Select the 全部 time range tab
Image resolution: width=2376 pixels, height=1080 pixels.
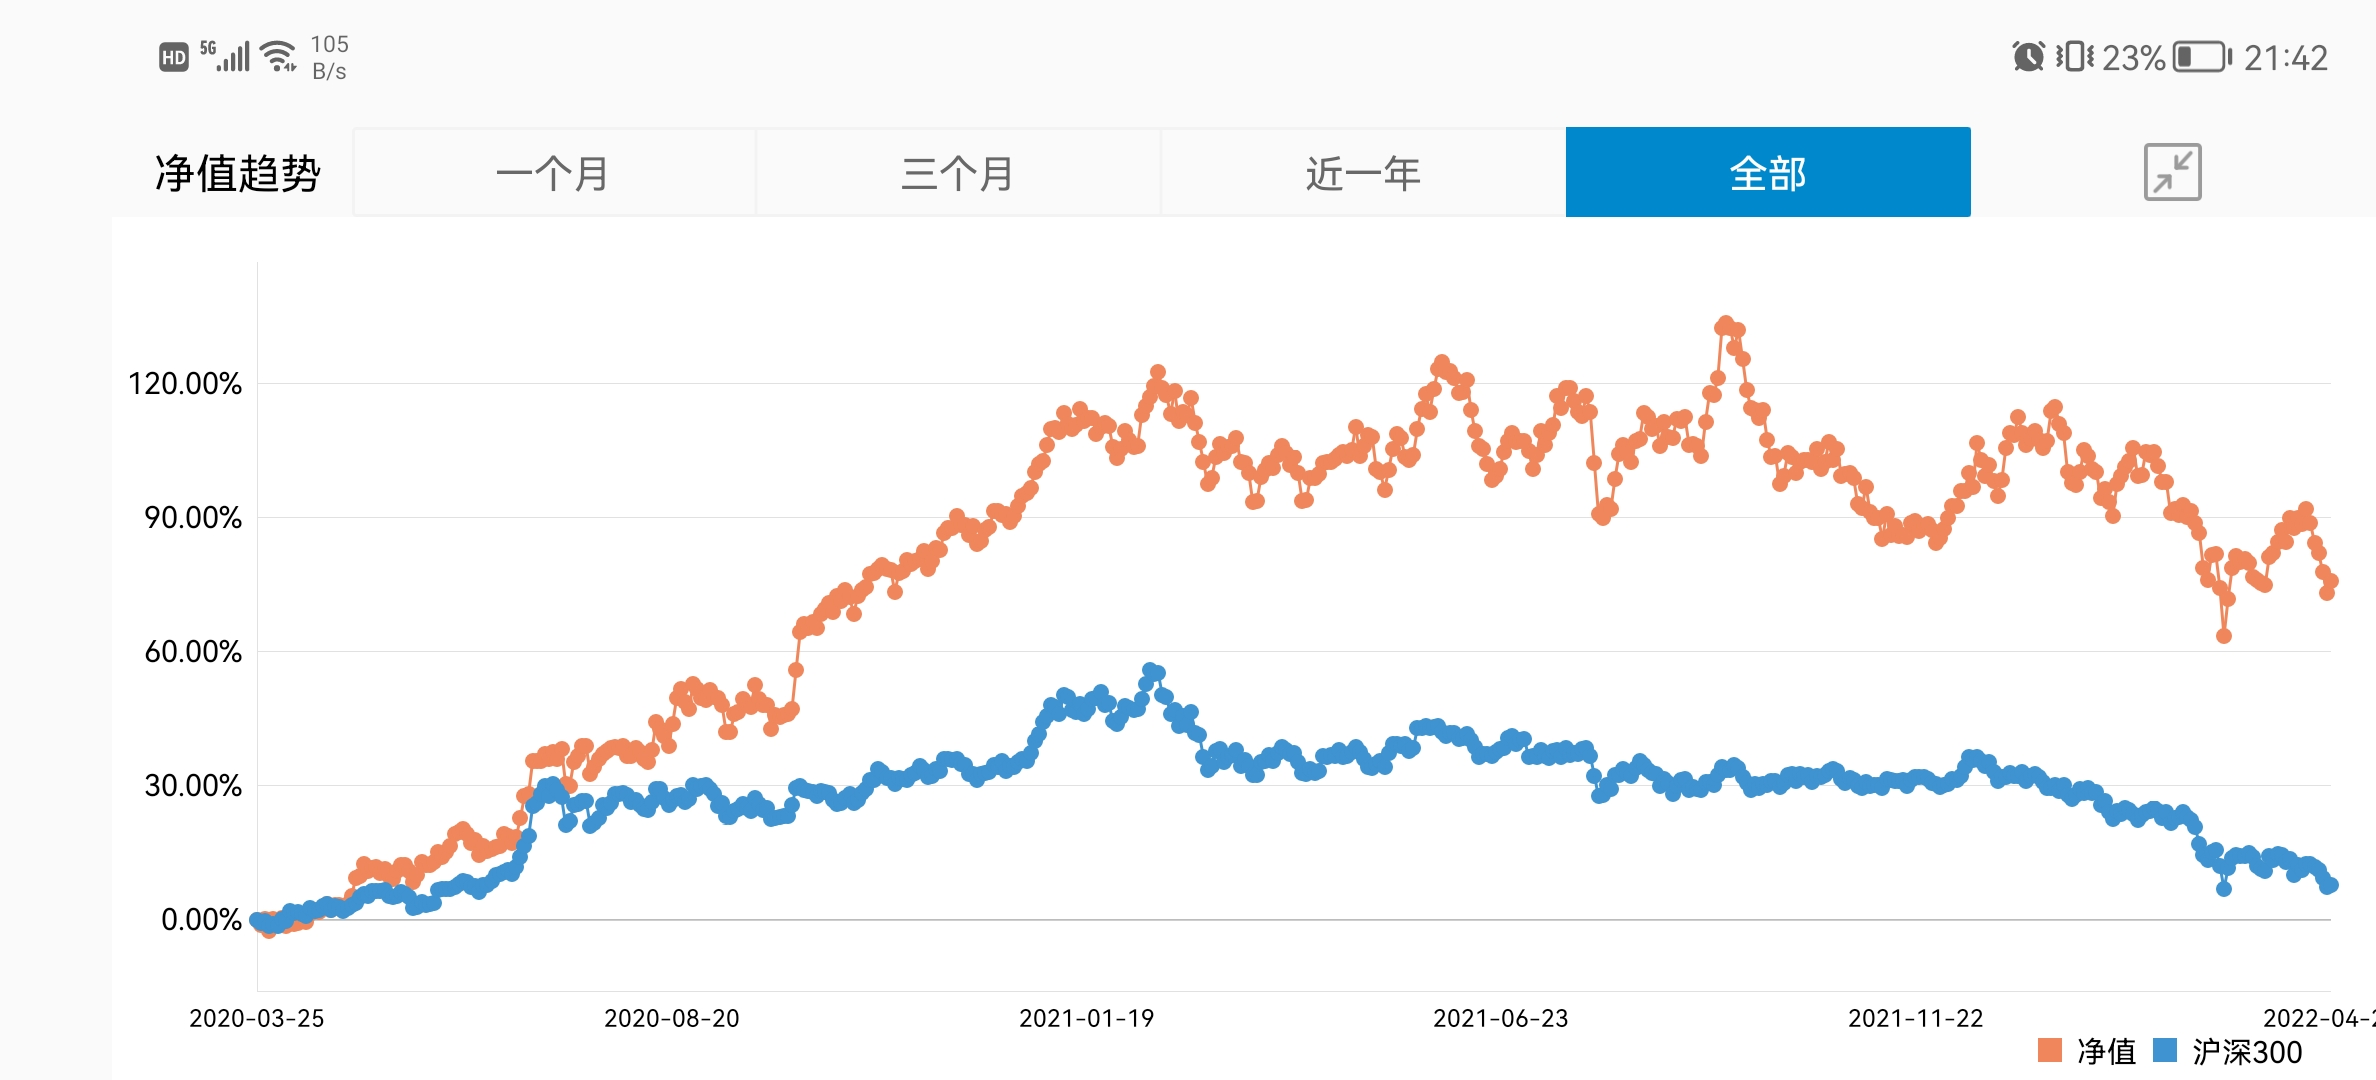[x=1767, y=173]
